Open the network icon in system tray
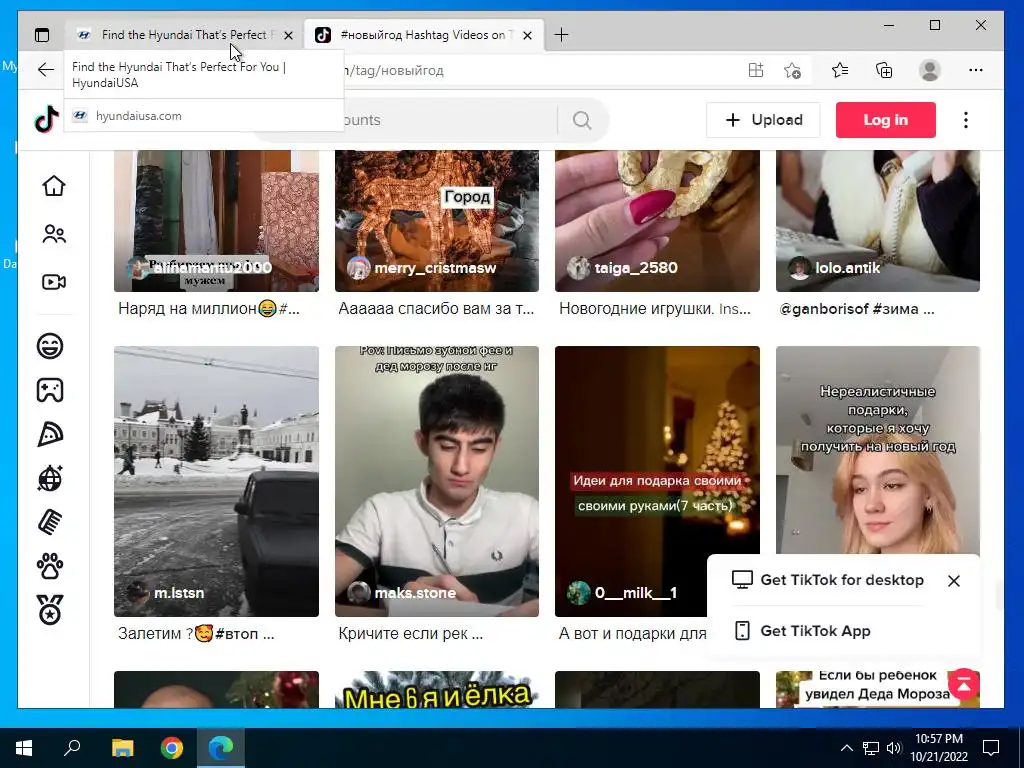Image resolution: width=1024 pixels, height=768 pixels. pos(871,748)
